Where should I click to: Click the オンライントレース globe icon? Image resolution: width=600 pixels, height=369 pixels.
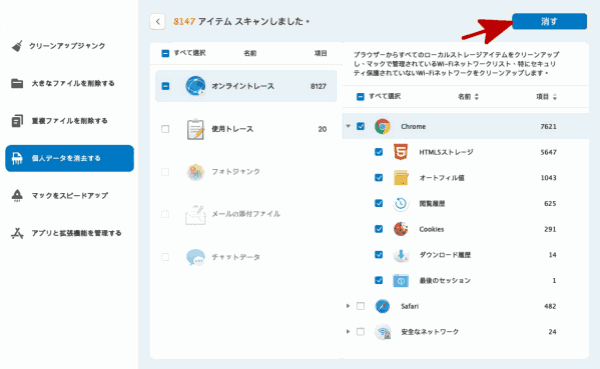point(196,86)
